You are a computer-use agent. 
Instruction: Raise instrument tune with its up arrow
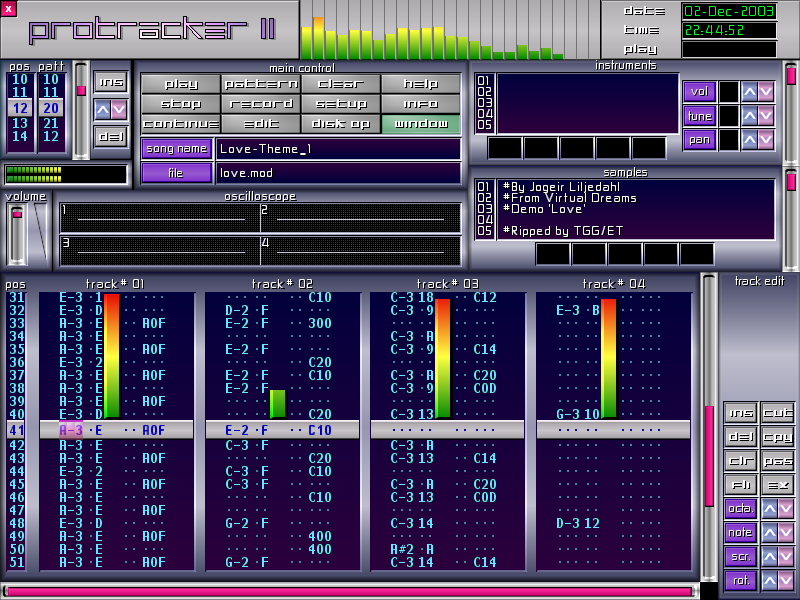749,116
